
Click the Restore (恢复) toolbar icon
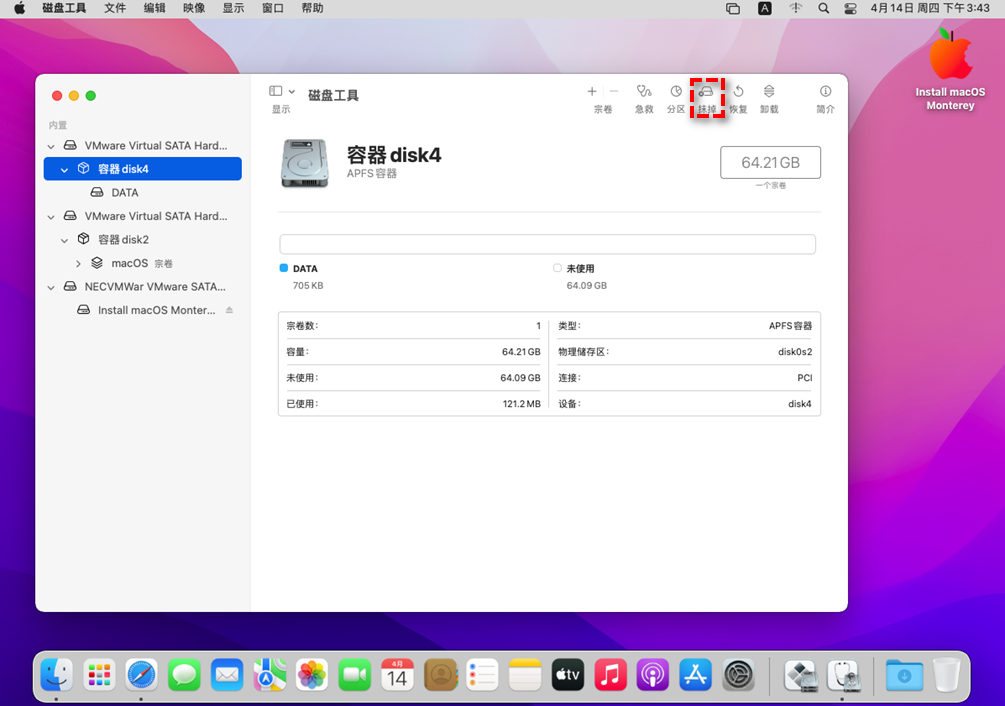(x=738, y=91)
